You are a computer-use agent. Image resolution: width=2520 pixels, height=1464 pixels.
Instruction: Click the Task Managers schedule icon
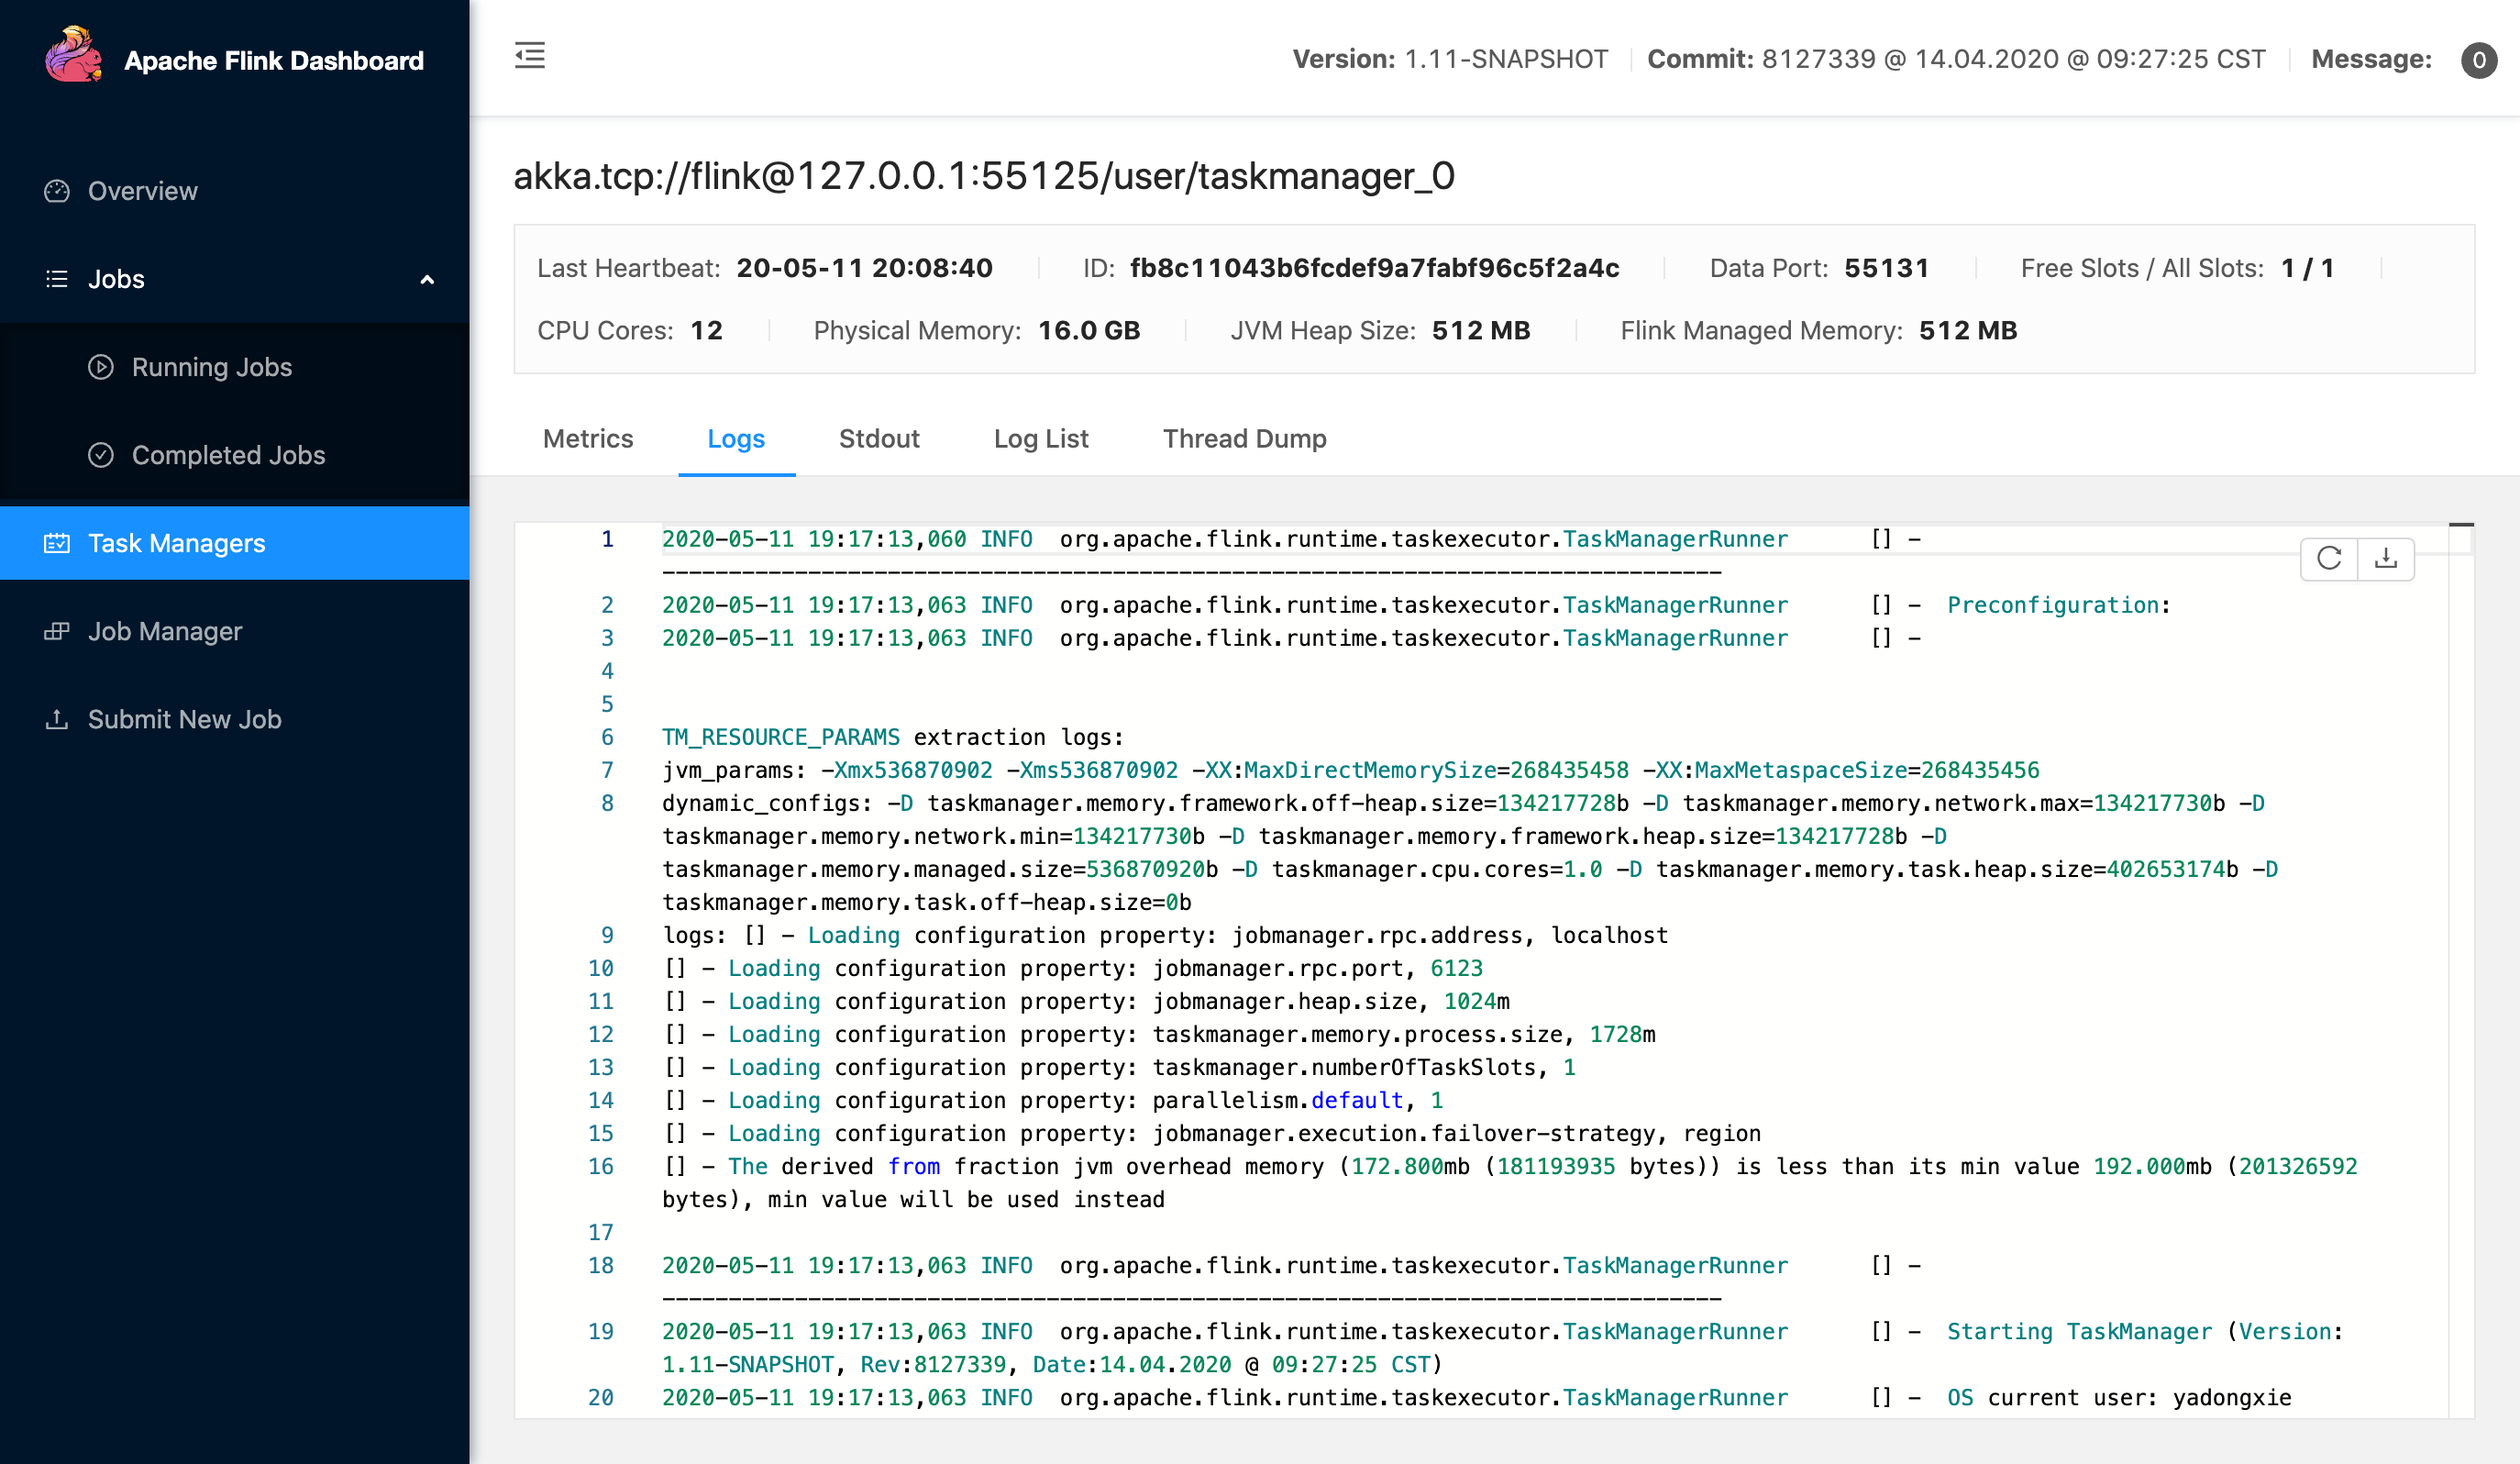tap(57, 543)
